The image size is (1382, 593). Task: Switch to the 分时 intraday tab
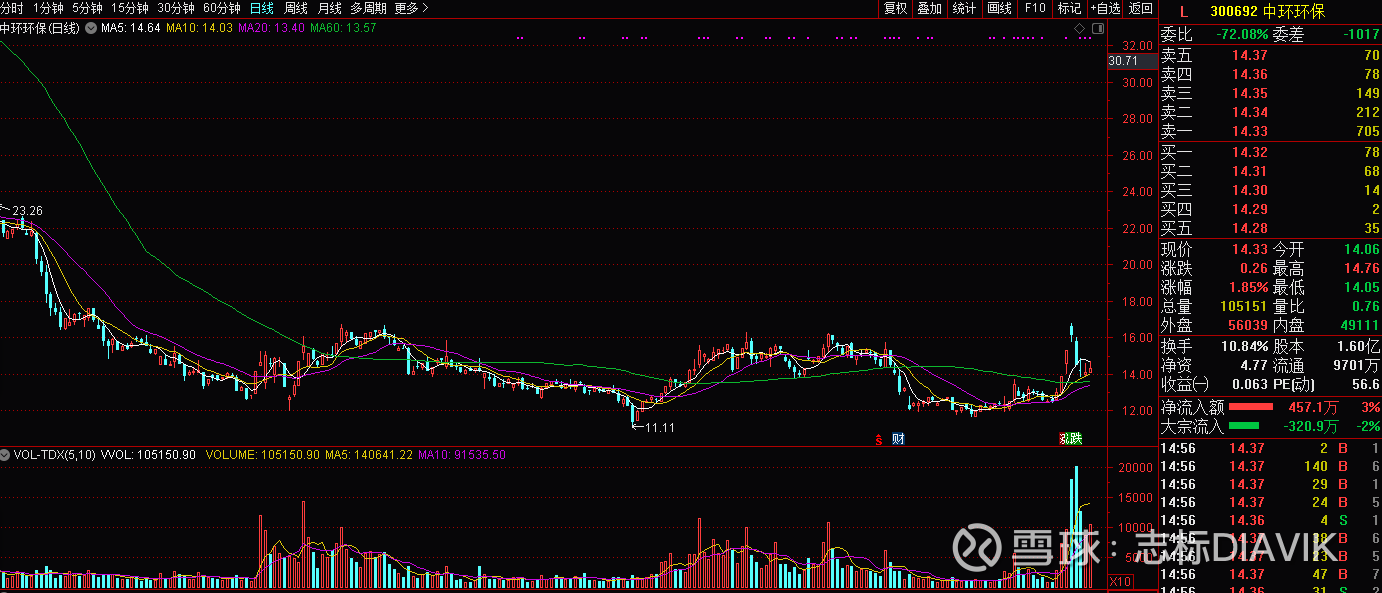coord(12,8)
